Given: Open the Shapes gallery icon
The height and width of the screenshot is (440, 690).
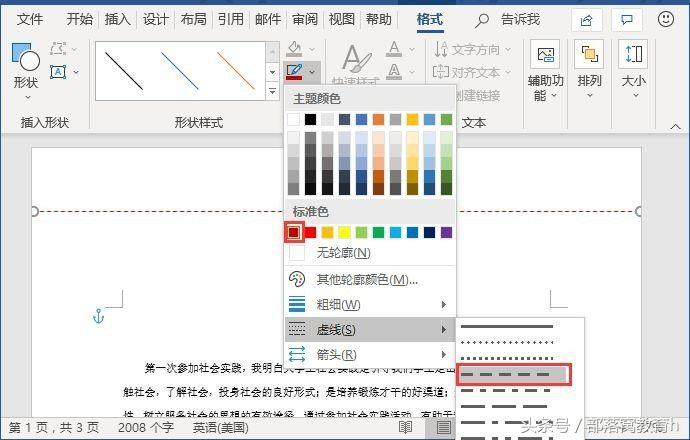Looking at the screenshot, I should (26, 57).
